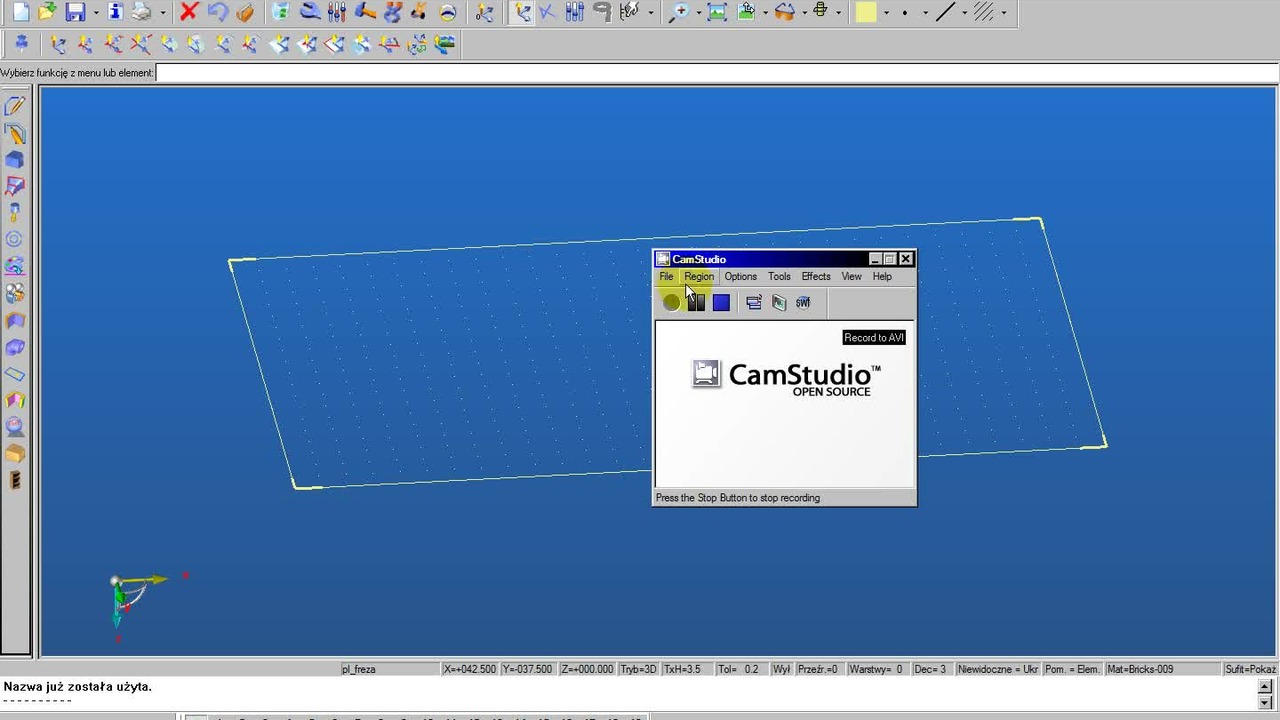Click the blue Stop recording button
Image resolution: width=1280 pixels, height=720 pixels.
721,303
